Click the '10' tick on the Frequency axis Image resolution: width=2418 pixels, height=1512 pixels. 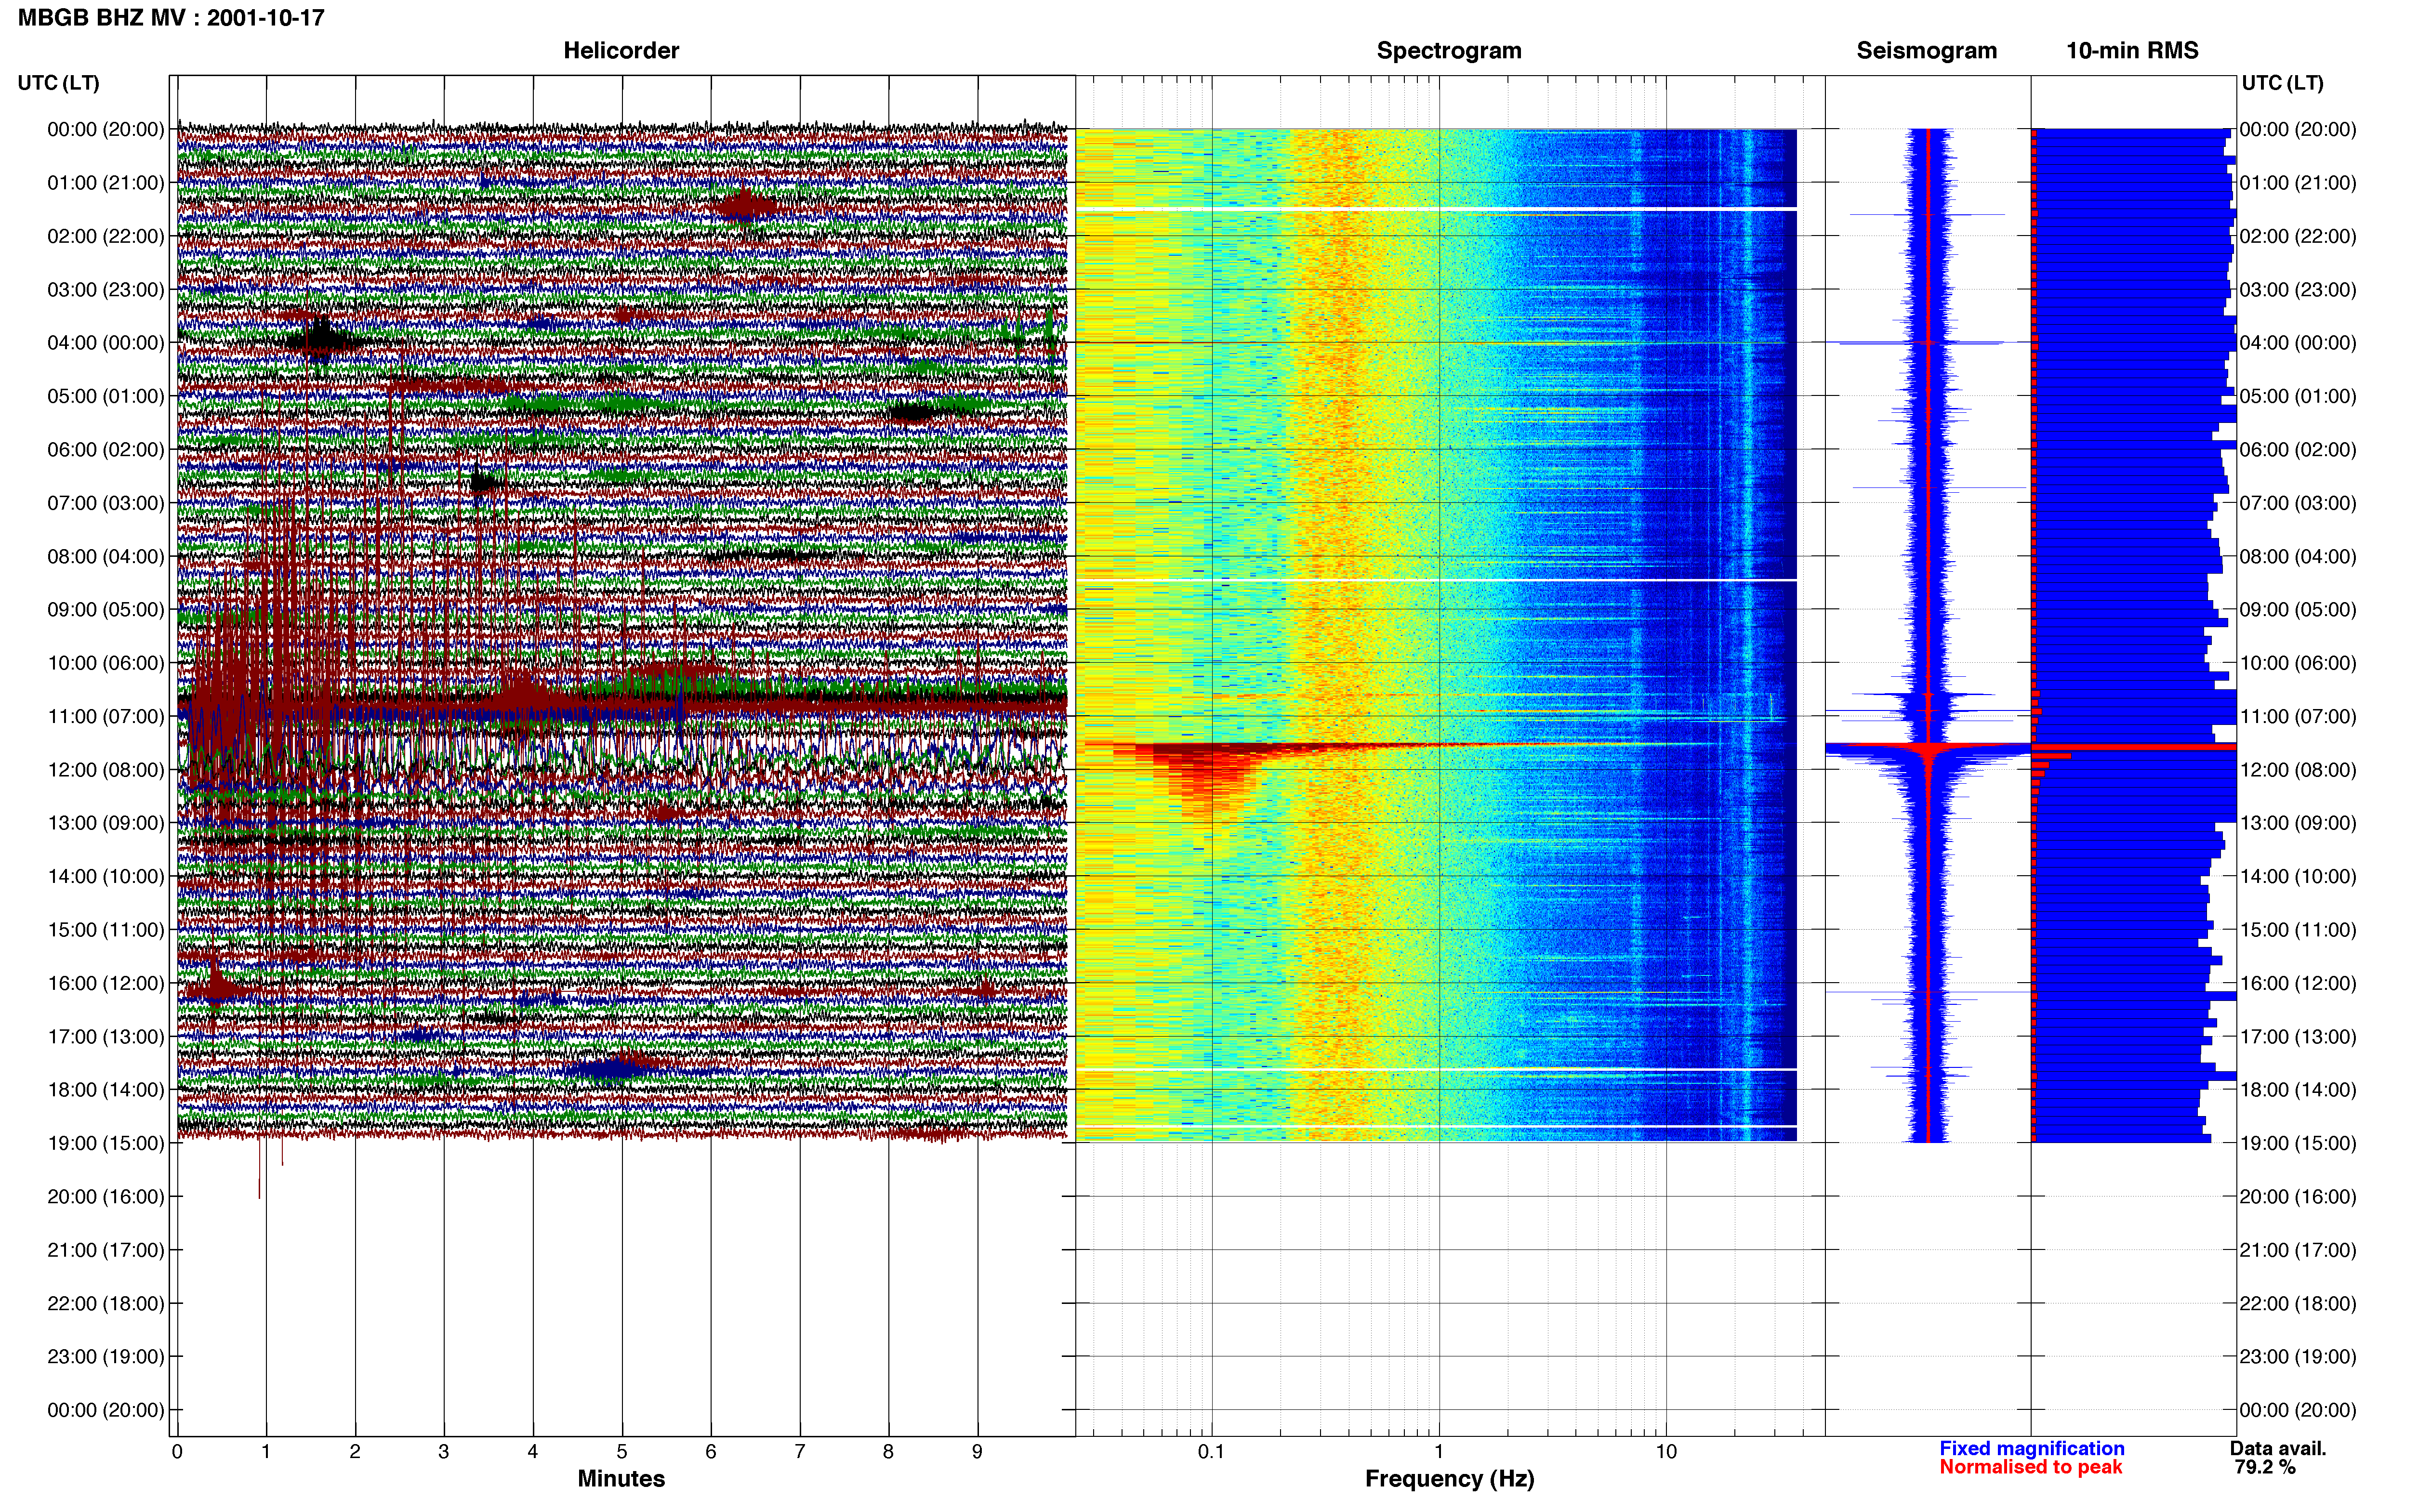point(1666,1452)
